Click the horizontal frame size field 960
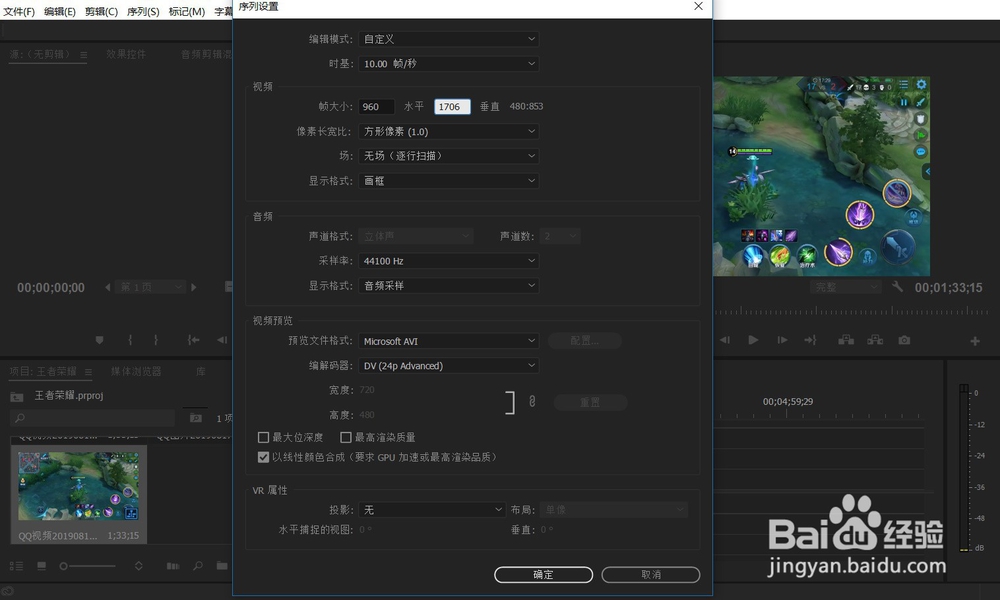This screenshot has height=600, width=1000. (x=376, y=107)
